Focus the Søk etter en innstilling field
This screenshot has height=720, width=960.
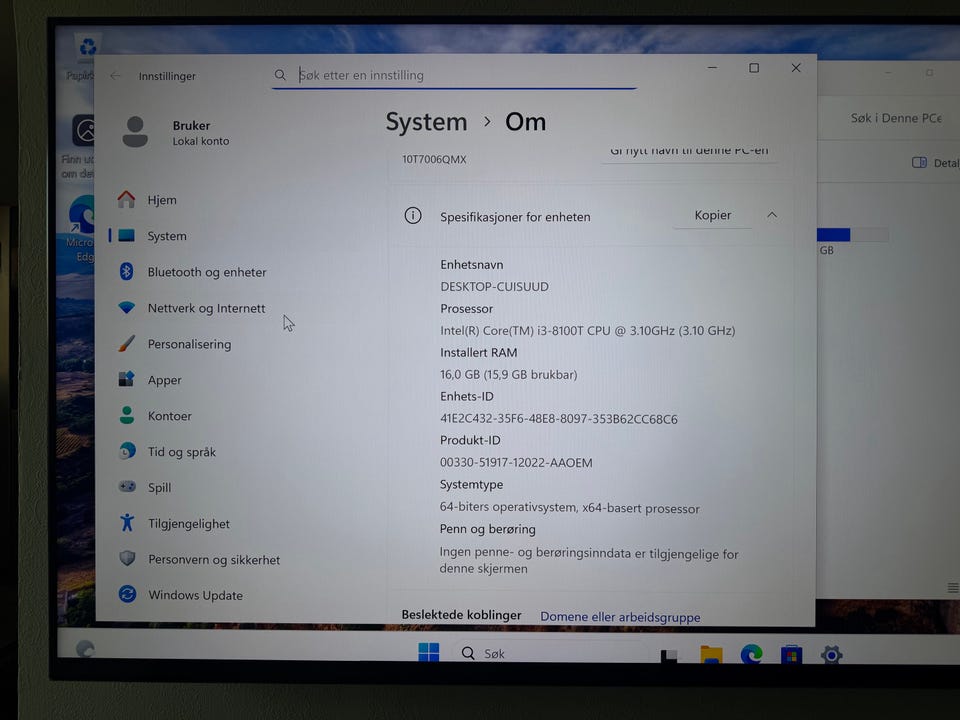click(x=454, y=75)
